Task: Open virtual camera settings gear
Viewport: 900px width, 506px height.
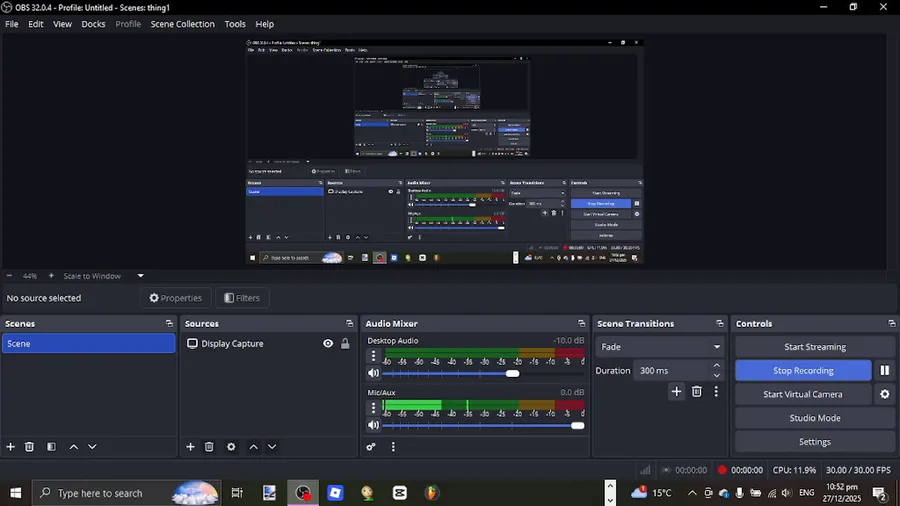Action: click(x=885, y=394)
